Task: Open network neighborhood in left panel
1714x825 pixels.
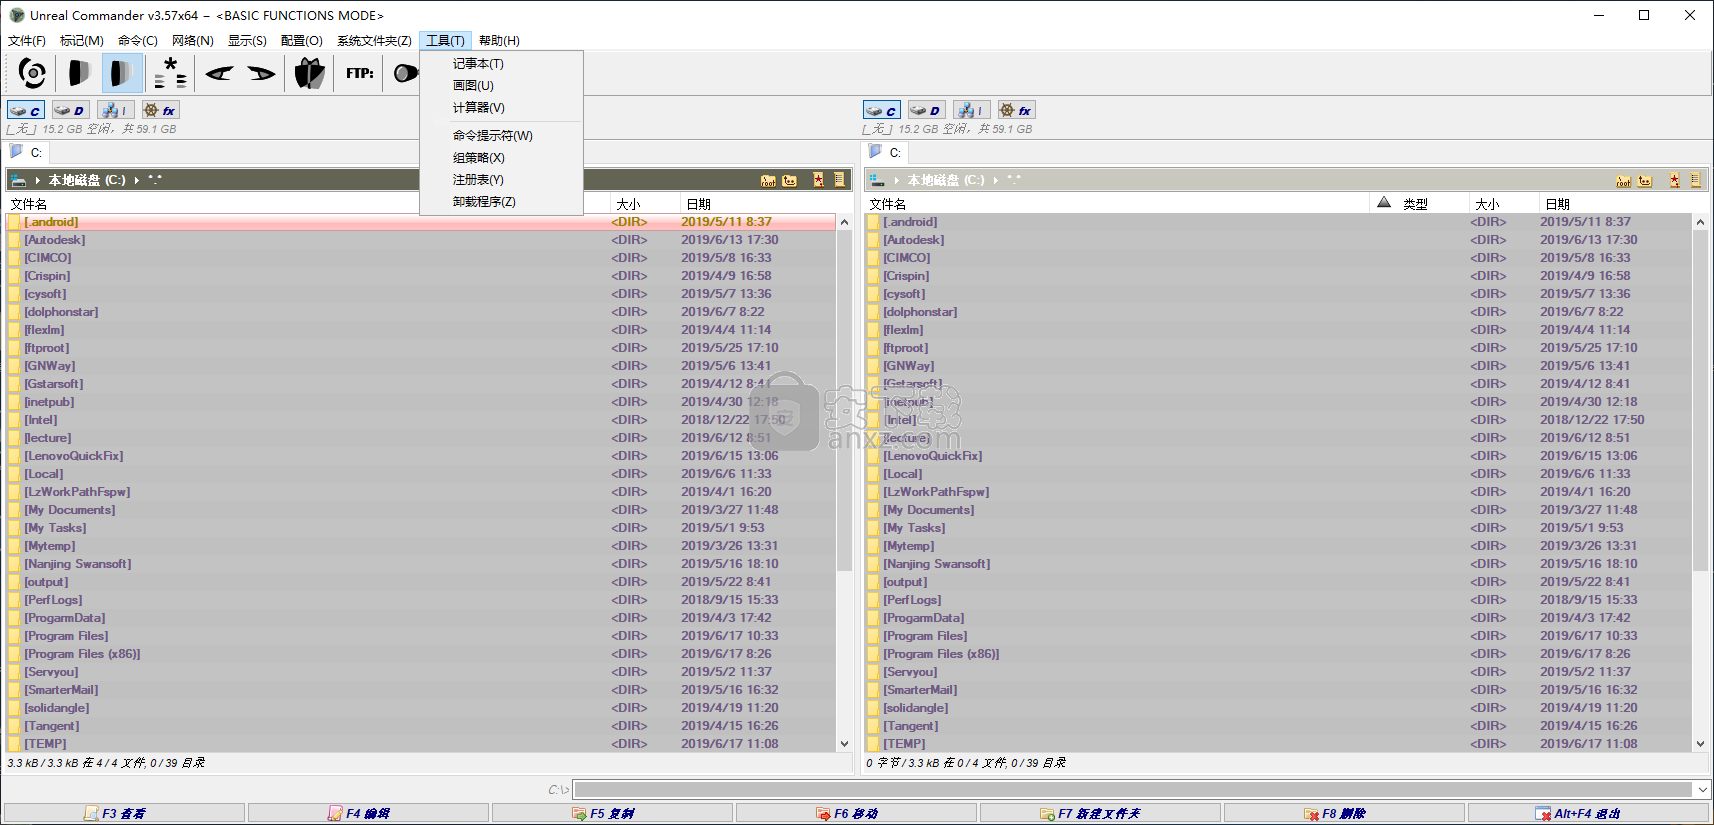Action: (114, 110)
